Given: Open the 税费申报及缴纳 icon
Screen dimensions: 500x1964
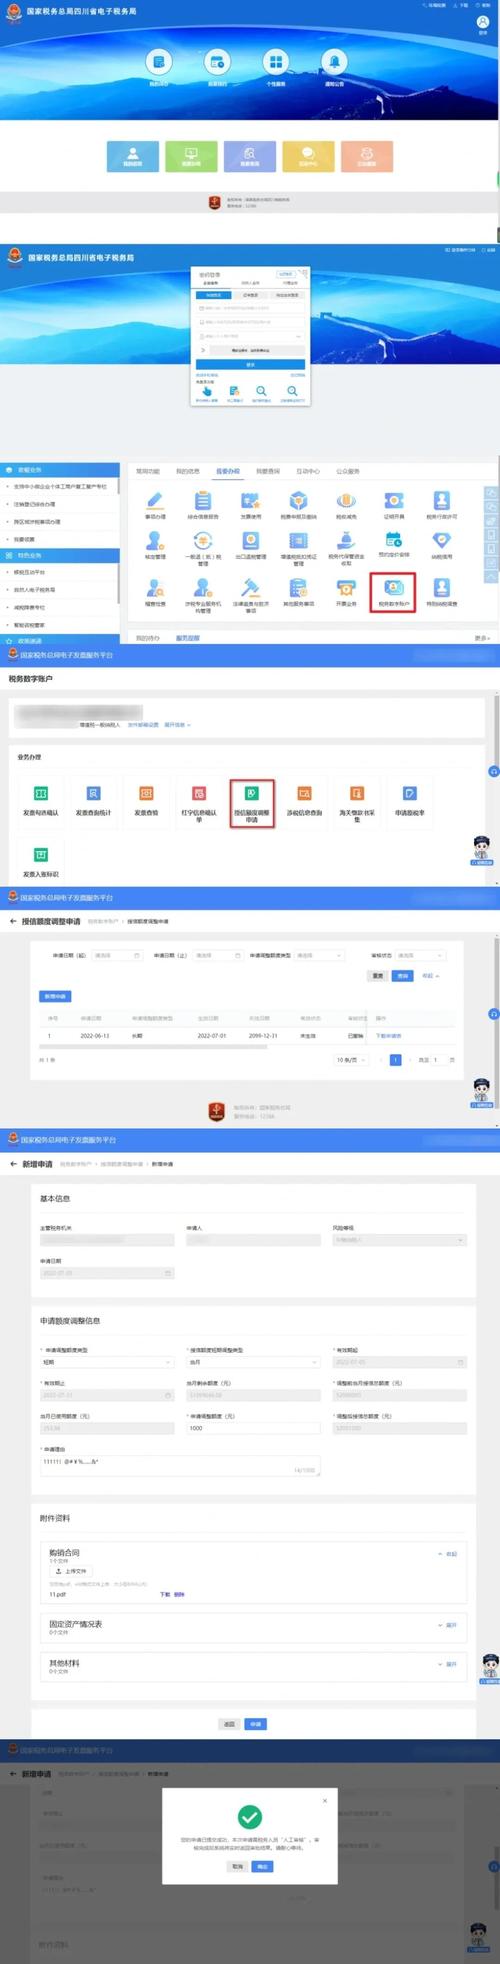Looking at the screenshot, I should pyautogui.click(x=298, y=506).
